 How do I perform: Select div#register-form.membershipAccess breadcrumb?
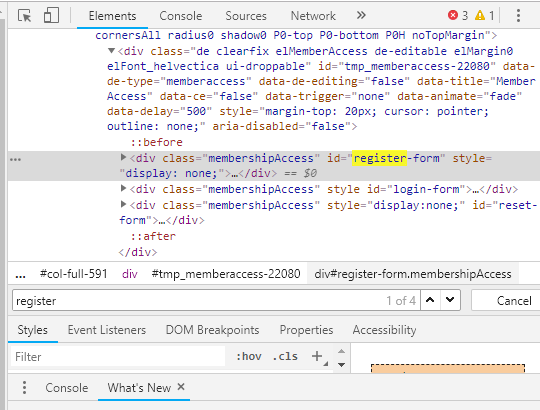coord(413,274)
